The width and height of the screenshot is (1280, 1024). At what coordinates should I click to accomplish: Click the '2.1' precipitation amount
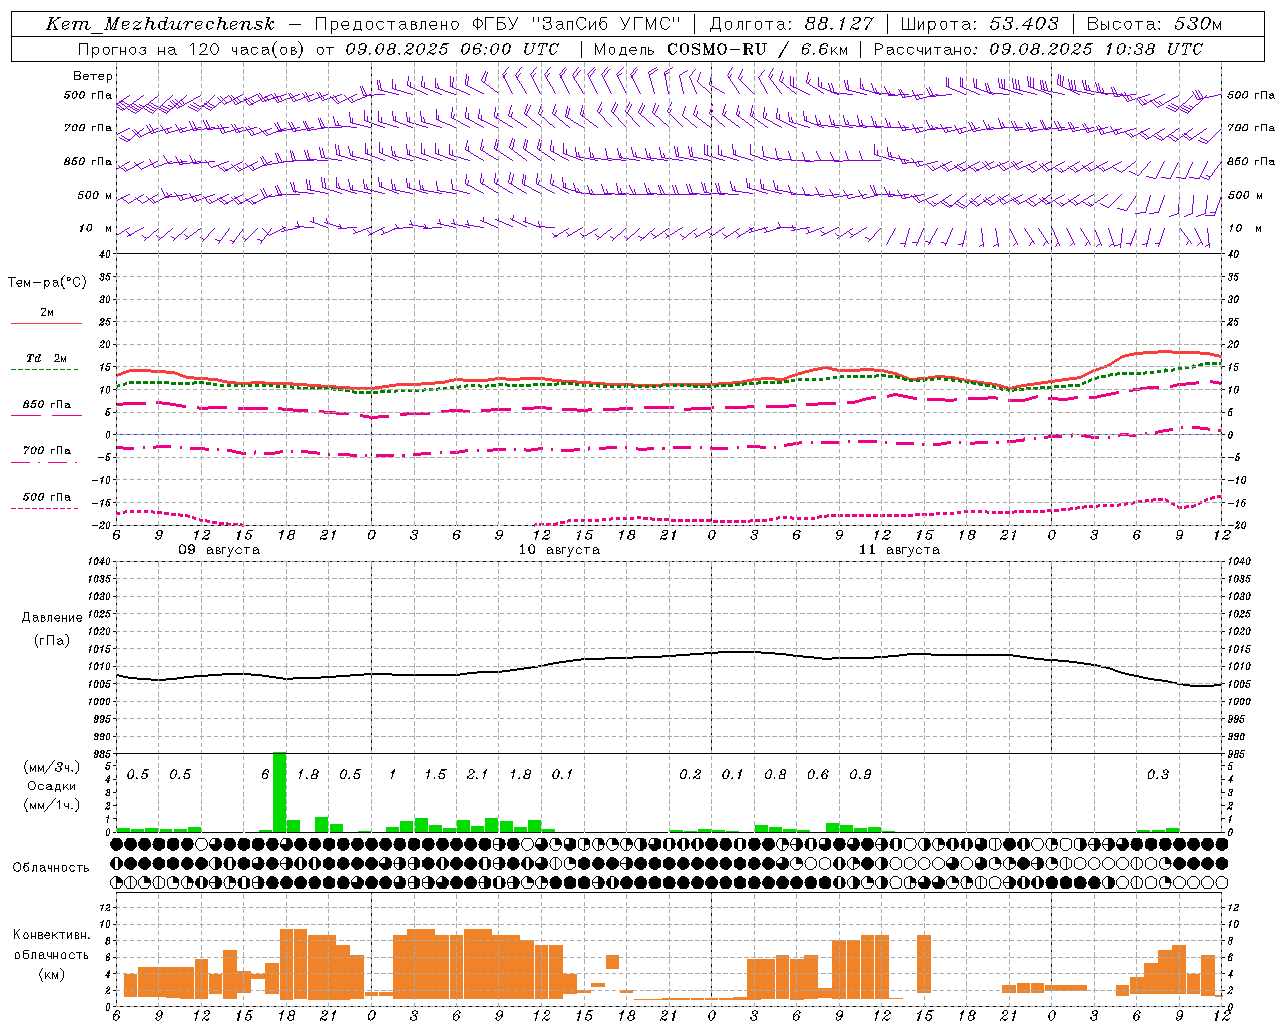coord(477,775)
